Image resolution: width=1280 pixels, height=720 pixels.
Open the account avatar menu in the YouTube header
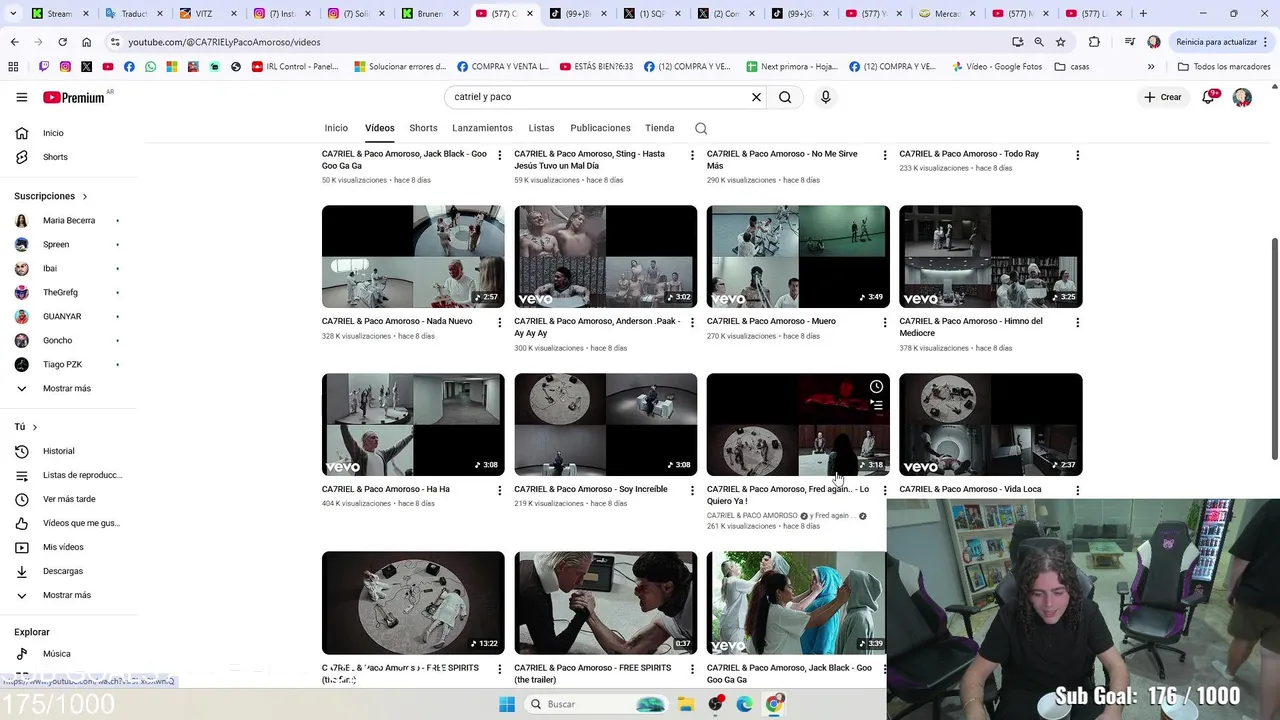(1242, 97)
